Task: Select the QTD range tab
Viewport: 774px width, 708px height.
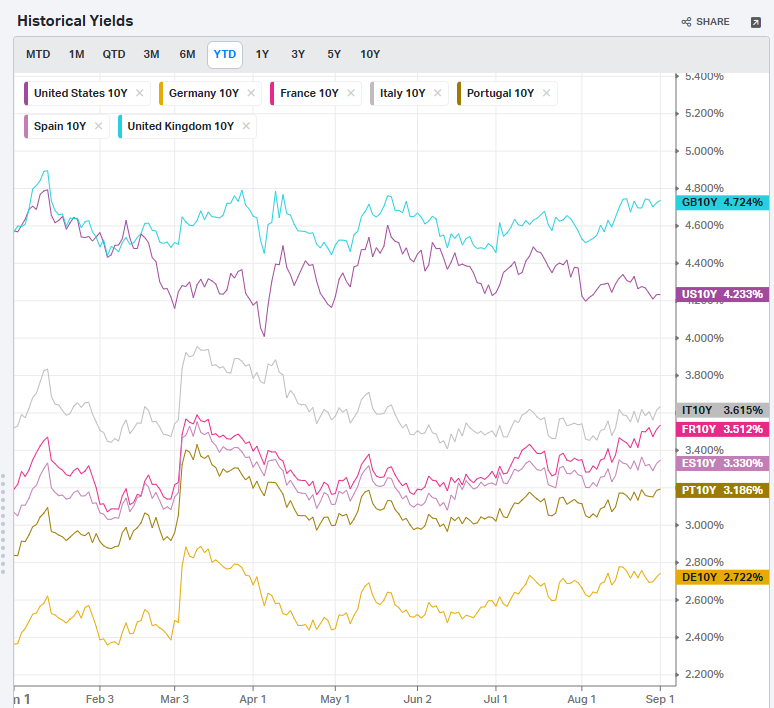Action: click(114, 54)
